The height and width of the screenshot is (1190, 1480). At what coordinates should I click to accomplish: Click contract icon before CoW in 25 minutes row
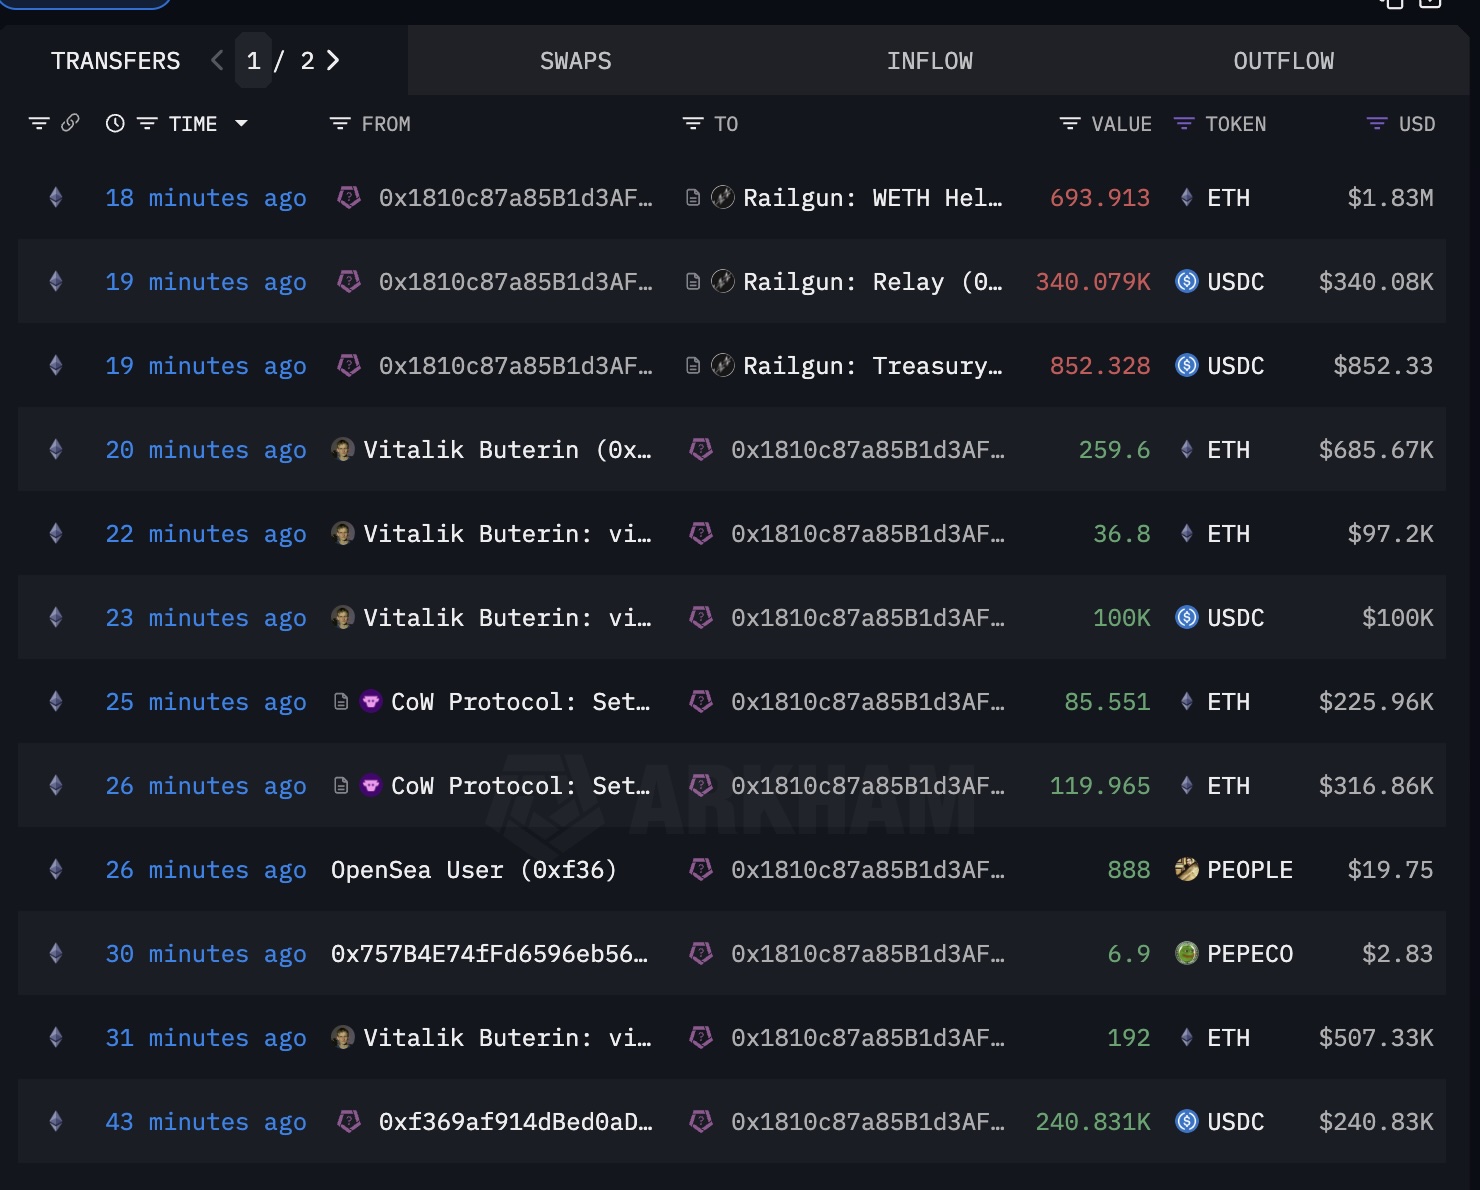click(x=341, y=702)
